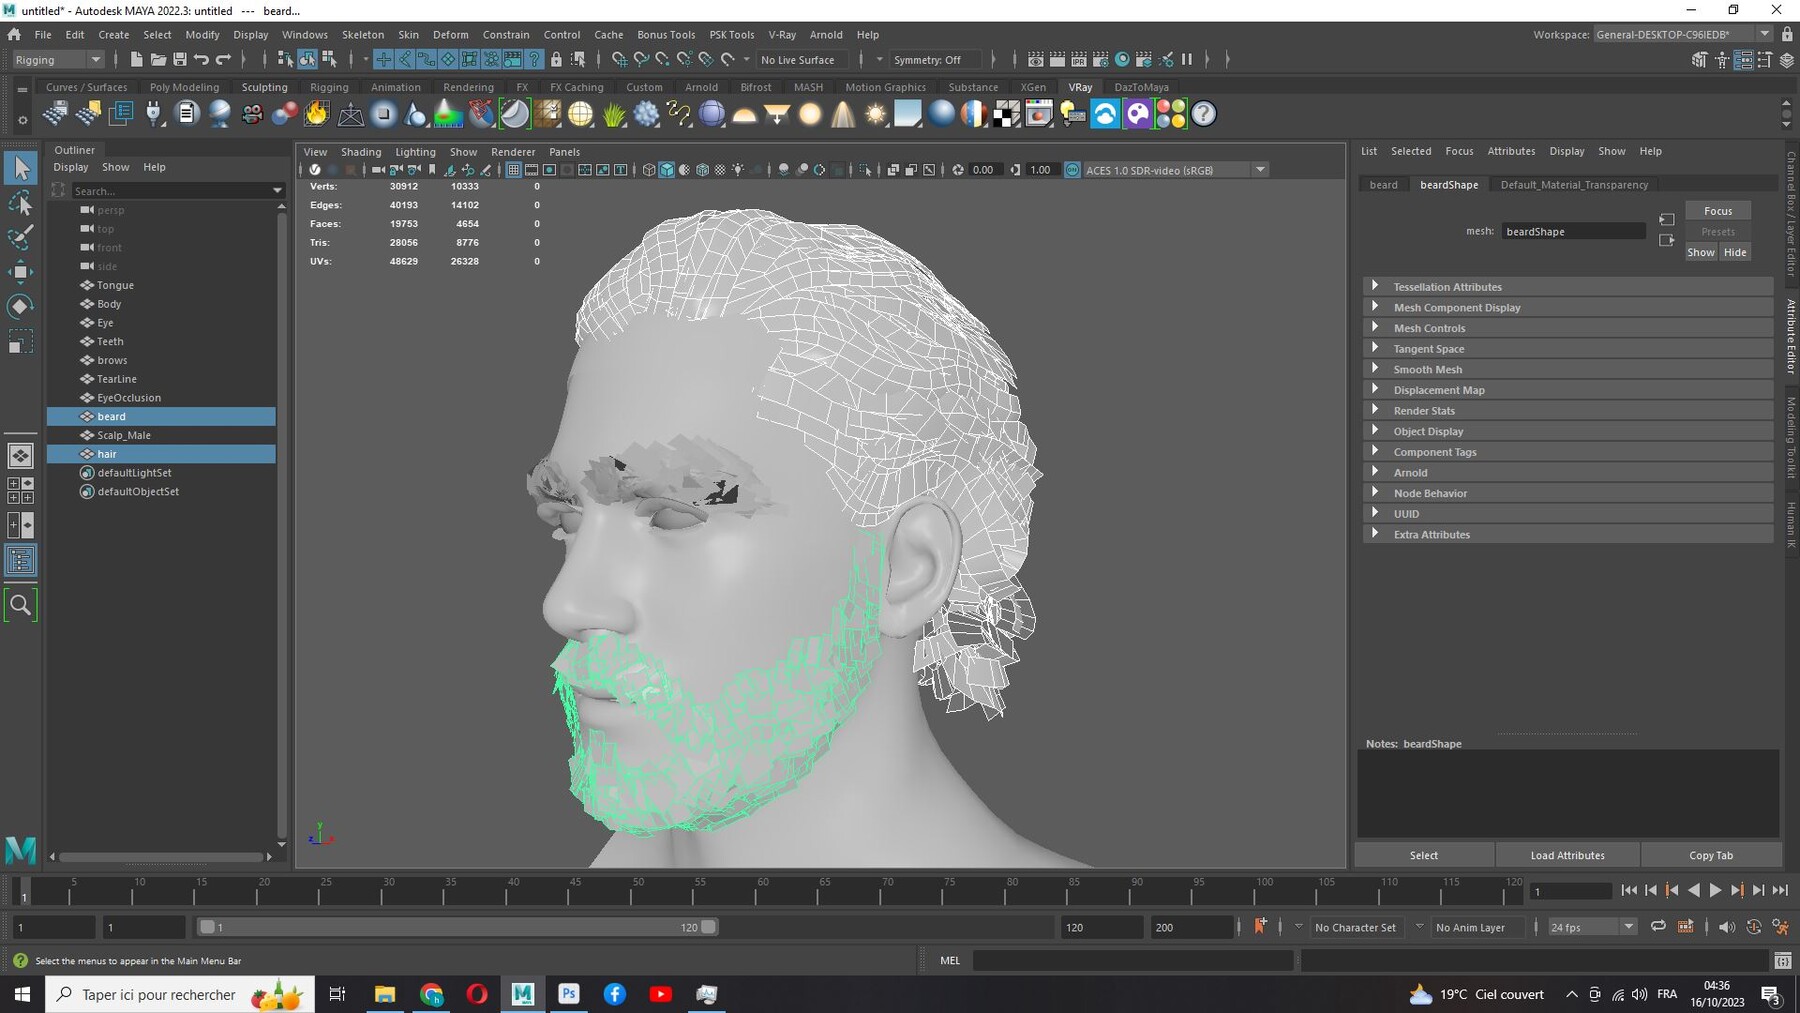This screenshot has height=1013, width=1800.
Task: Click the Select button at panel bottom
Action: 1424,855
